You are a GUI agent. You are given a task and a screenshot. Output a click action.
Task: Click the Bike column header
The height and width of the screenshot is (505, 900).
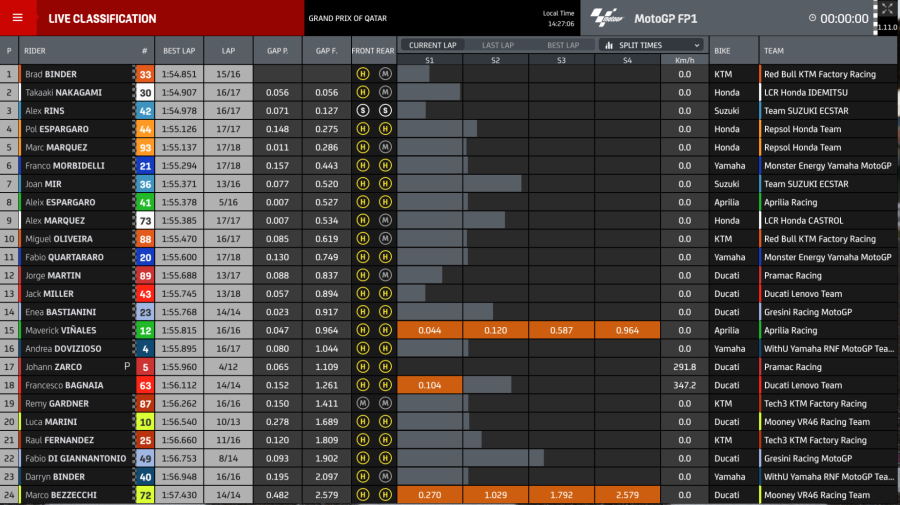coord(722,50)
